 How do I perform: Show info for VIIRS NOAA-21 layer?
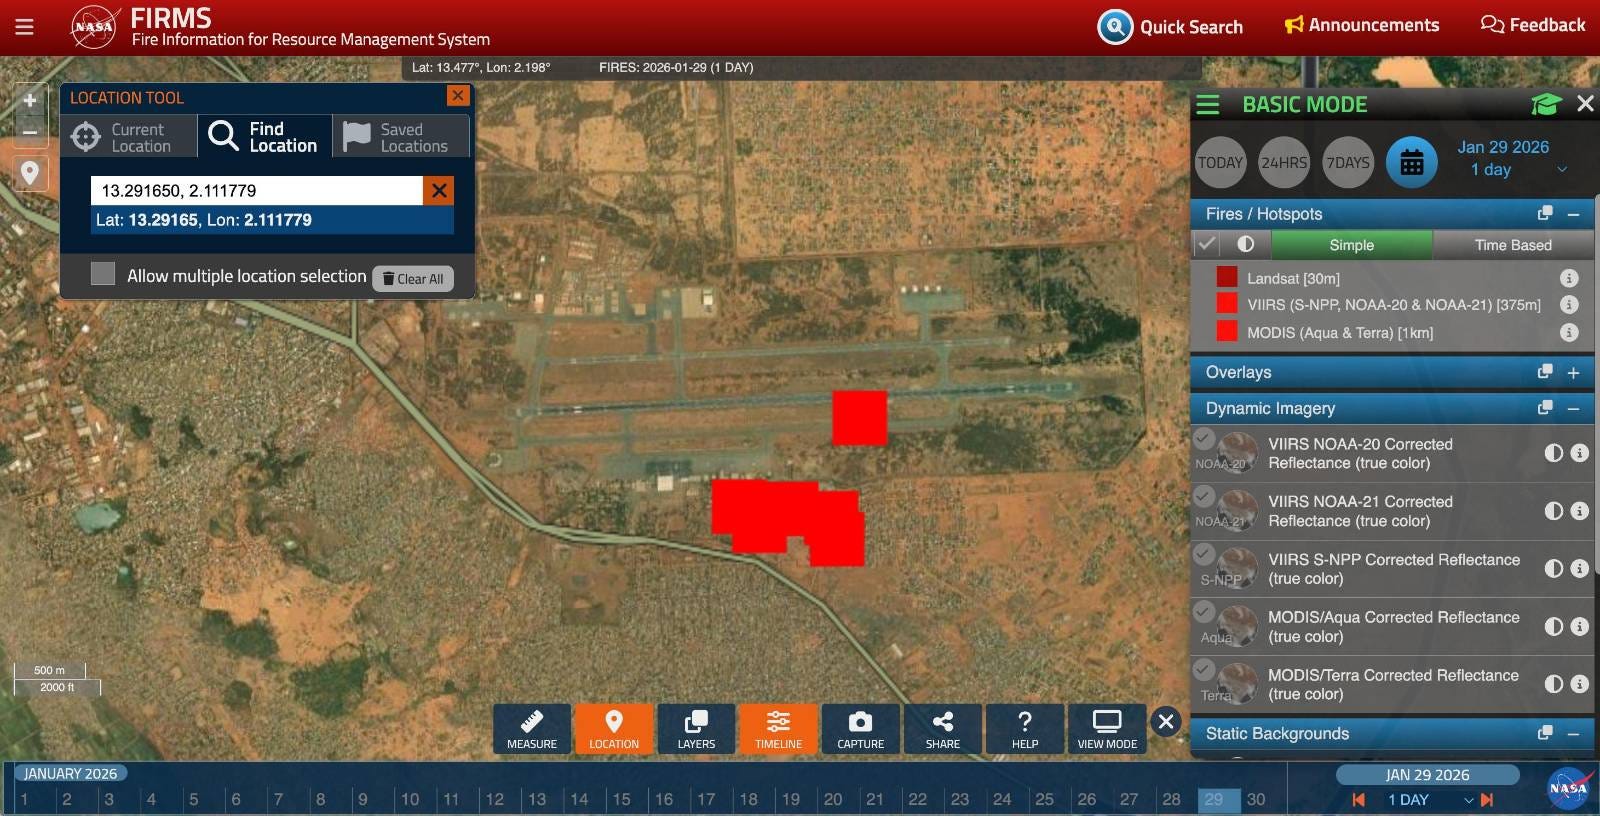(x=1580, y=511)
